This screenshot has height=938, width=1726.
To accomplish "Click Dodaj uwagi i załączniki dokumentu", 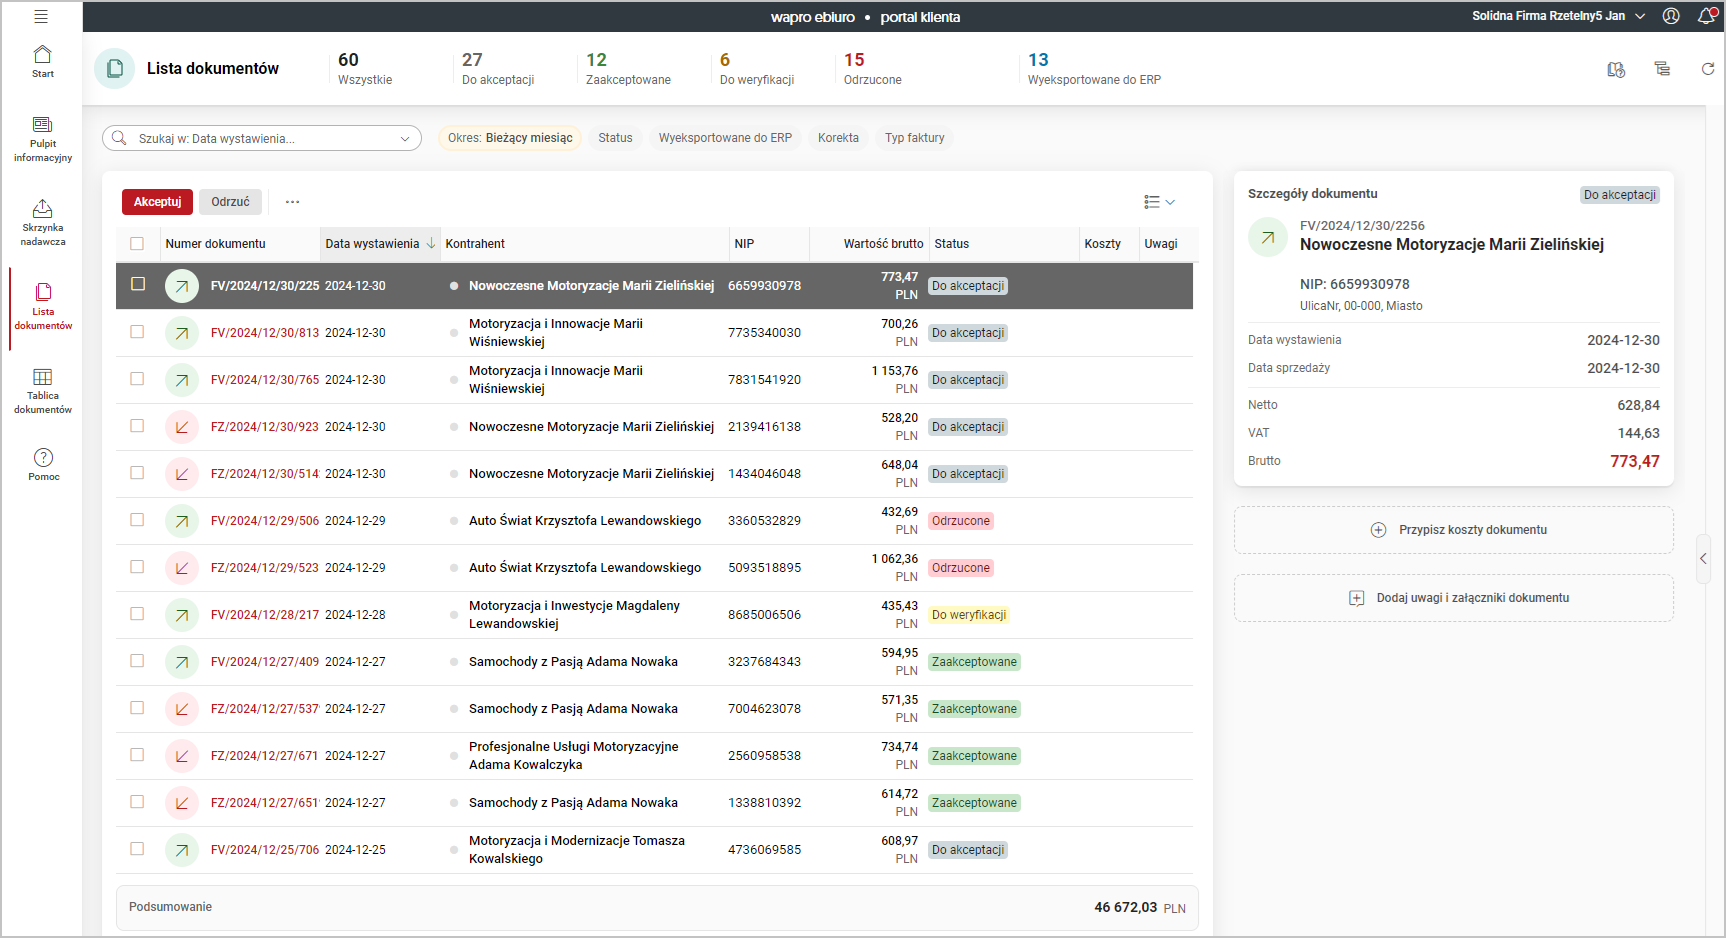I will click(x=1454, y=598).
